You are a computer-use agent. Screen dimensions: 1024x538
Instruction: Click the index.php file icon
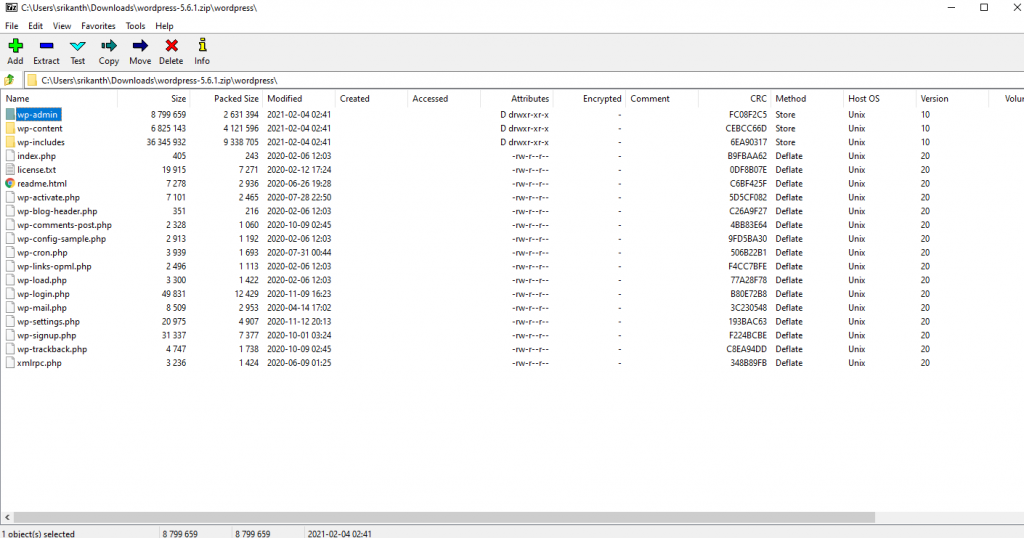10,156
